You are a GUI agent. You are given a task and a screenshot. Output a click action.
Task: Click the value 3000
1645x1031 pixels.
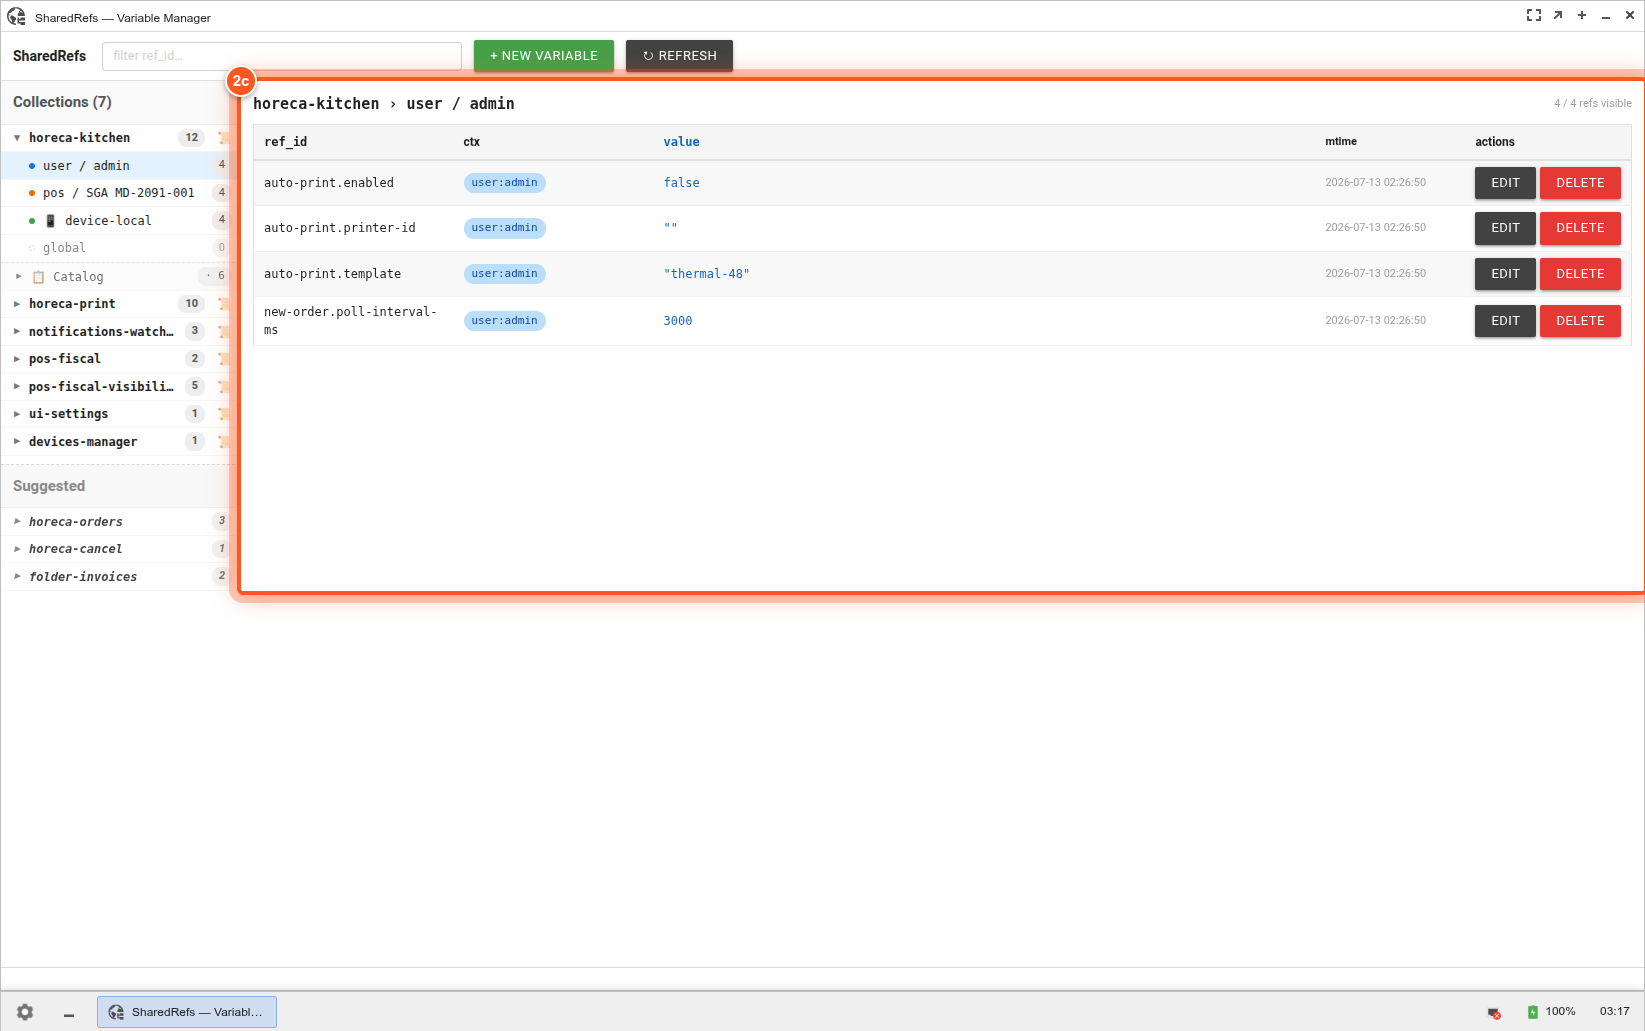(677, 321)
